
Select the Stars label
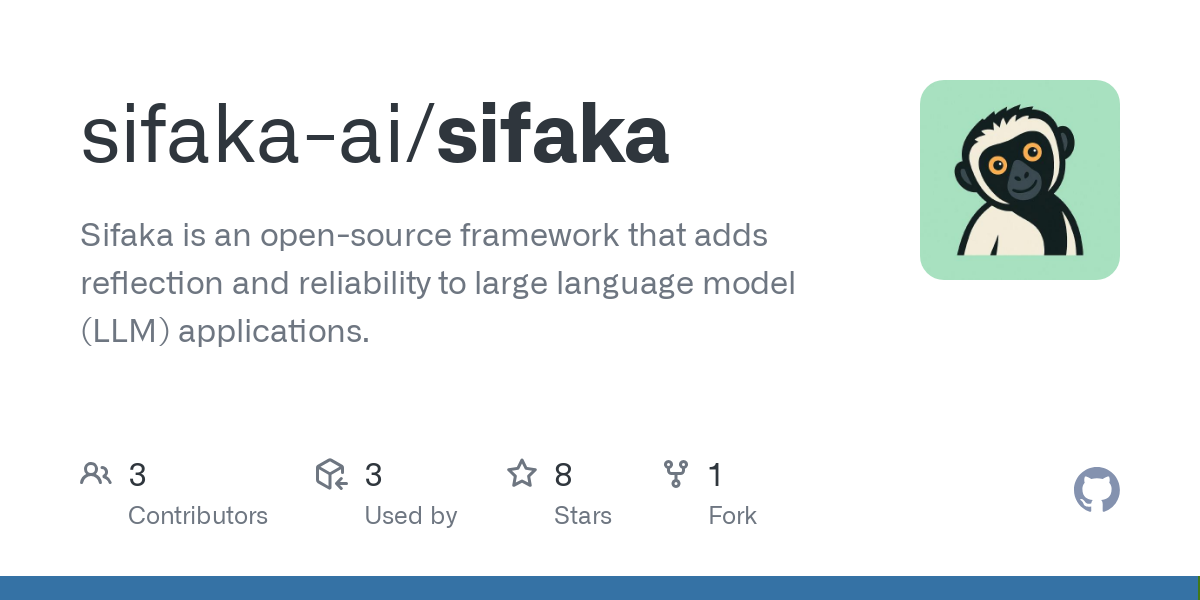(x=583, y=516)
